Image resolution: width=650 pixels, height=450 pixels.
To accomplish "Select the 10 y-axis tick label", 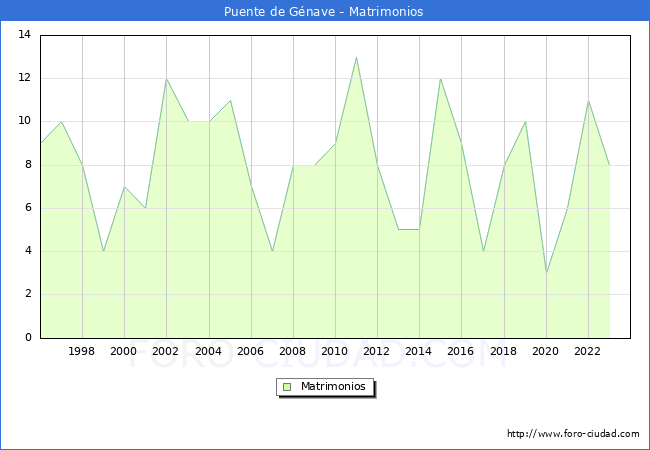I will coord(25,121).
